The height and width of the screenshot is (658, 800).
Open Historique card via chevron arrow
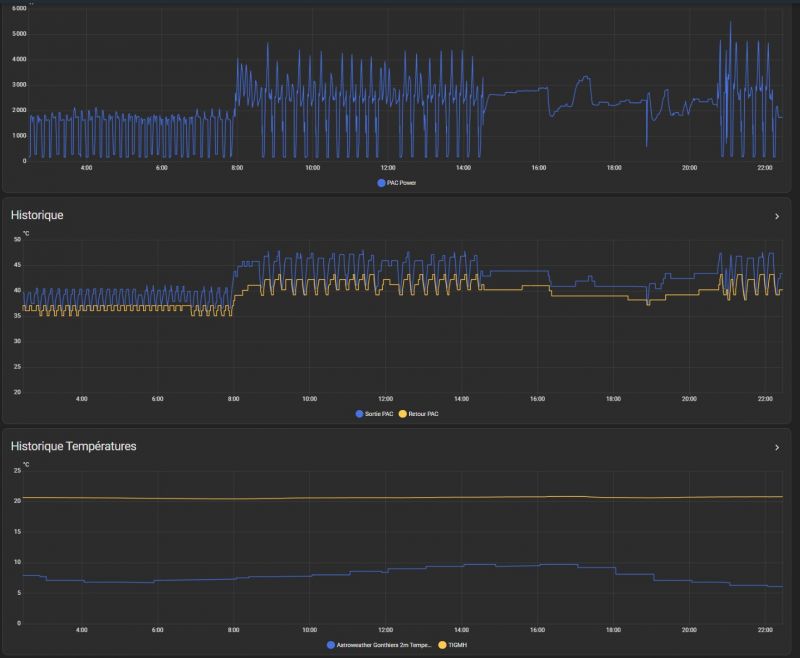pos(777,216)
